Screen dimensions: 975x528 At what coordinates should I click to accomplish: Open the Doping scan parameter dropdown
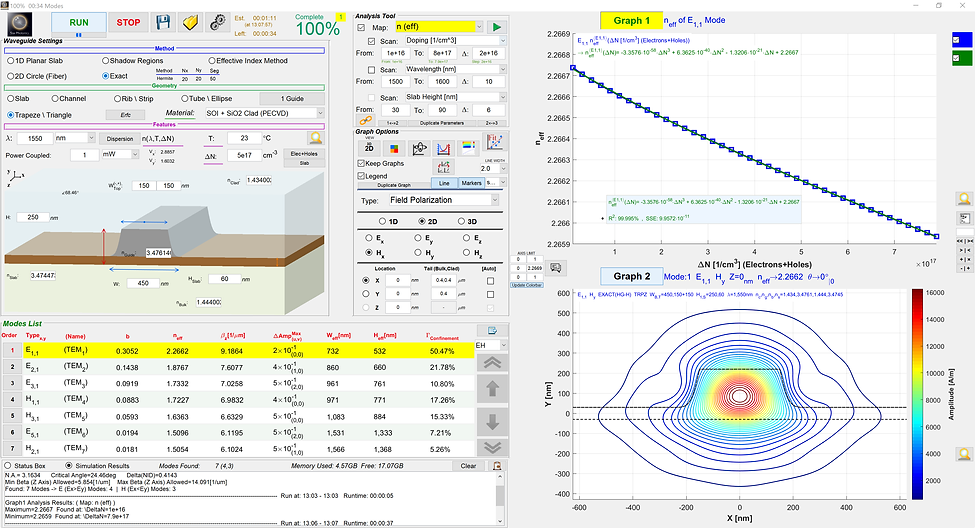tap(502, 40)
